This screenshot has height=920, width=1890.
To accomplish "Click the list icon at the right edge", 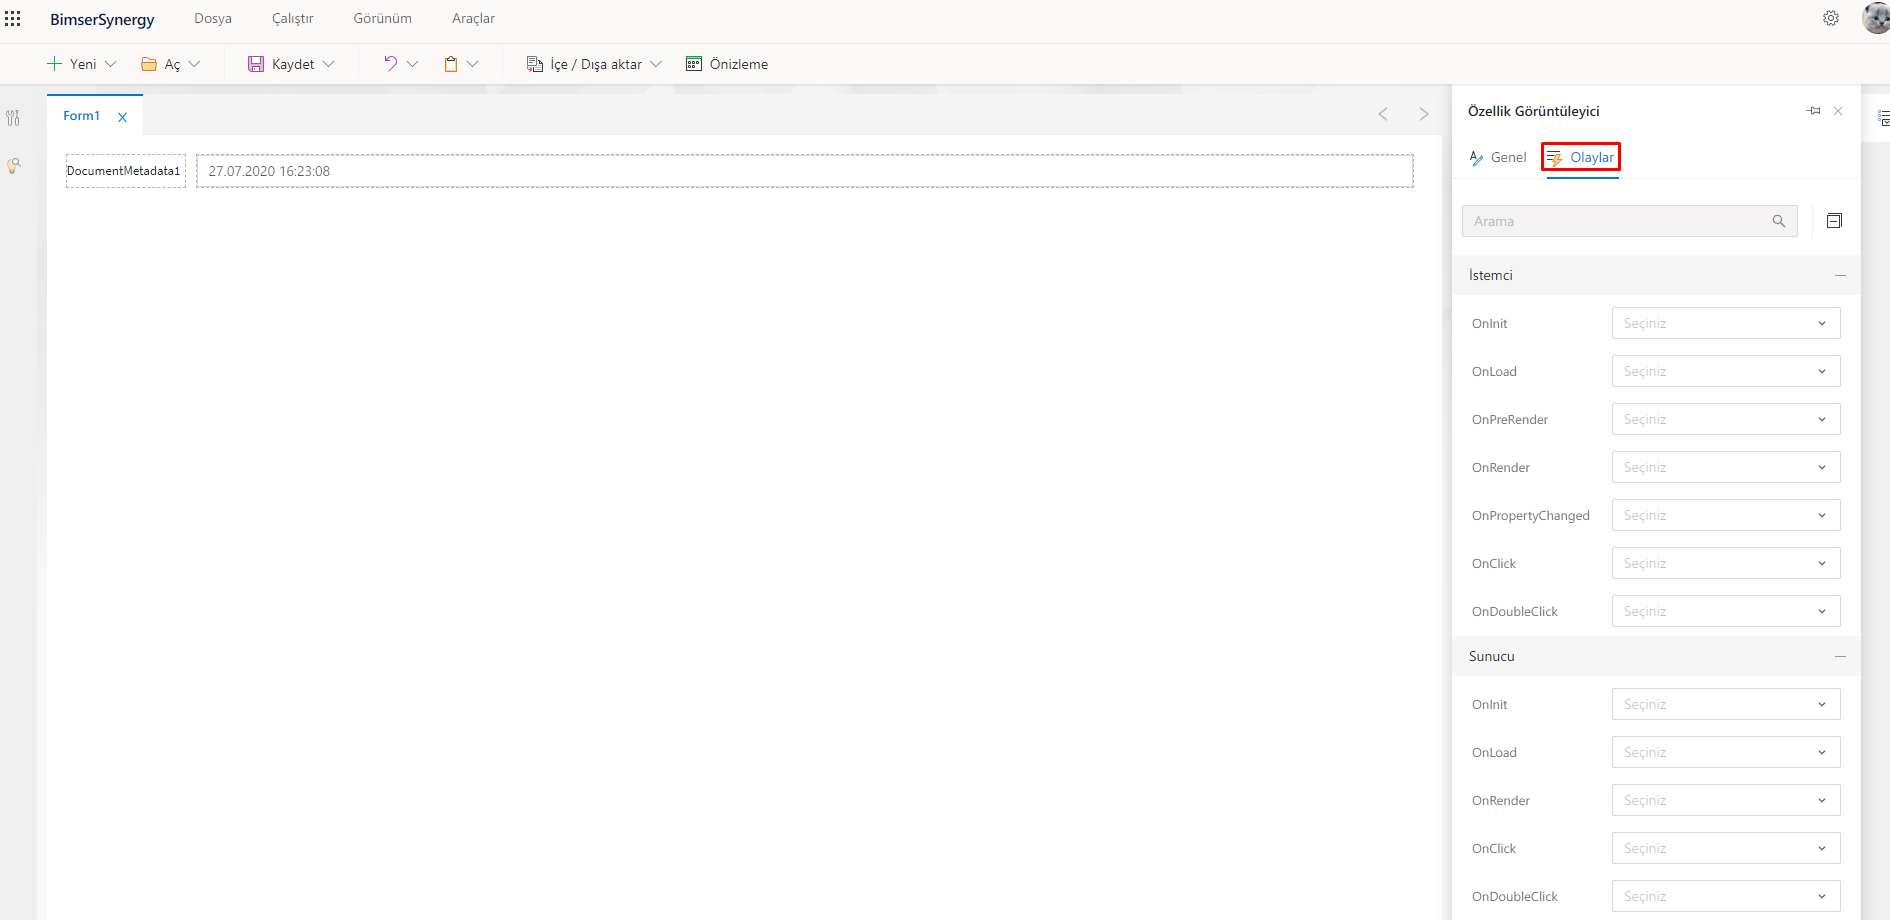I will 1883,118.
